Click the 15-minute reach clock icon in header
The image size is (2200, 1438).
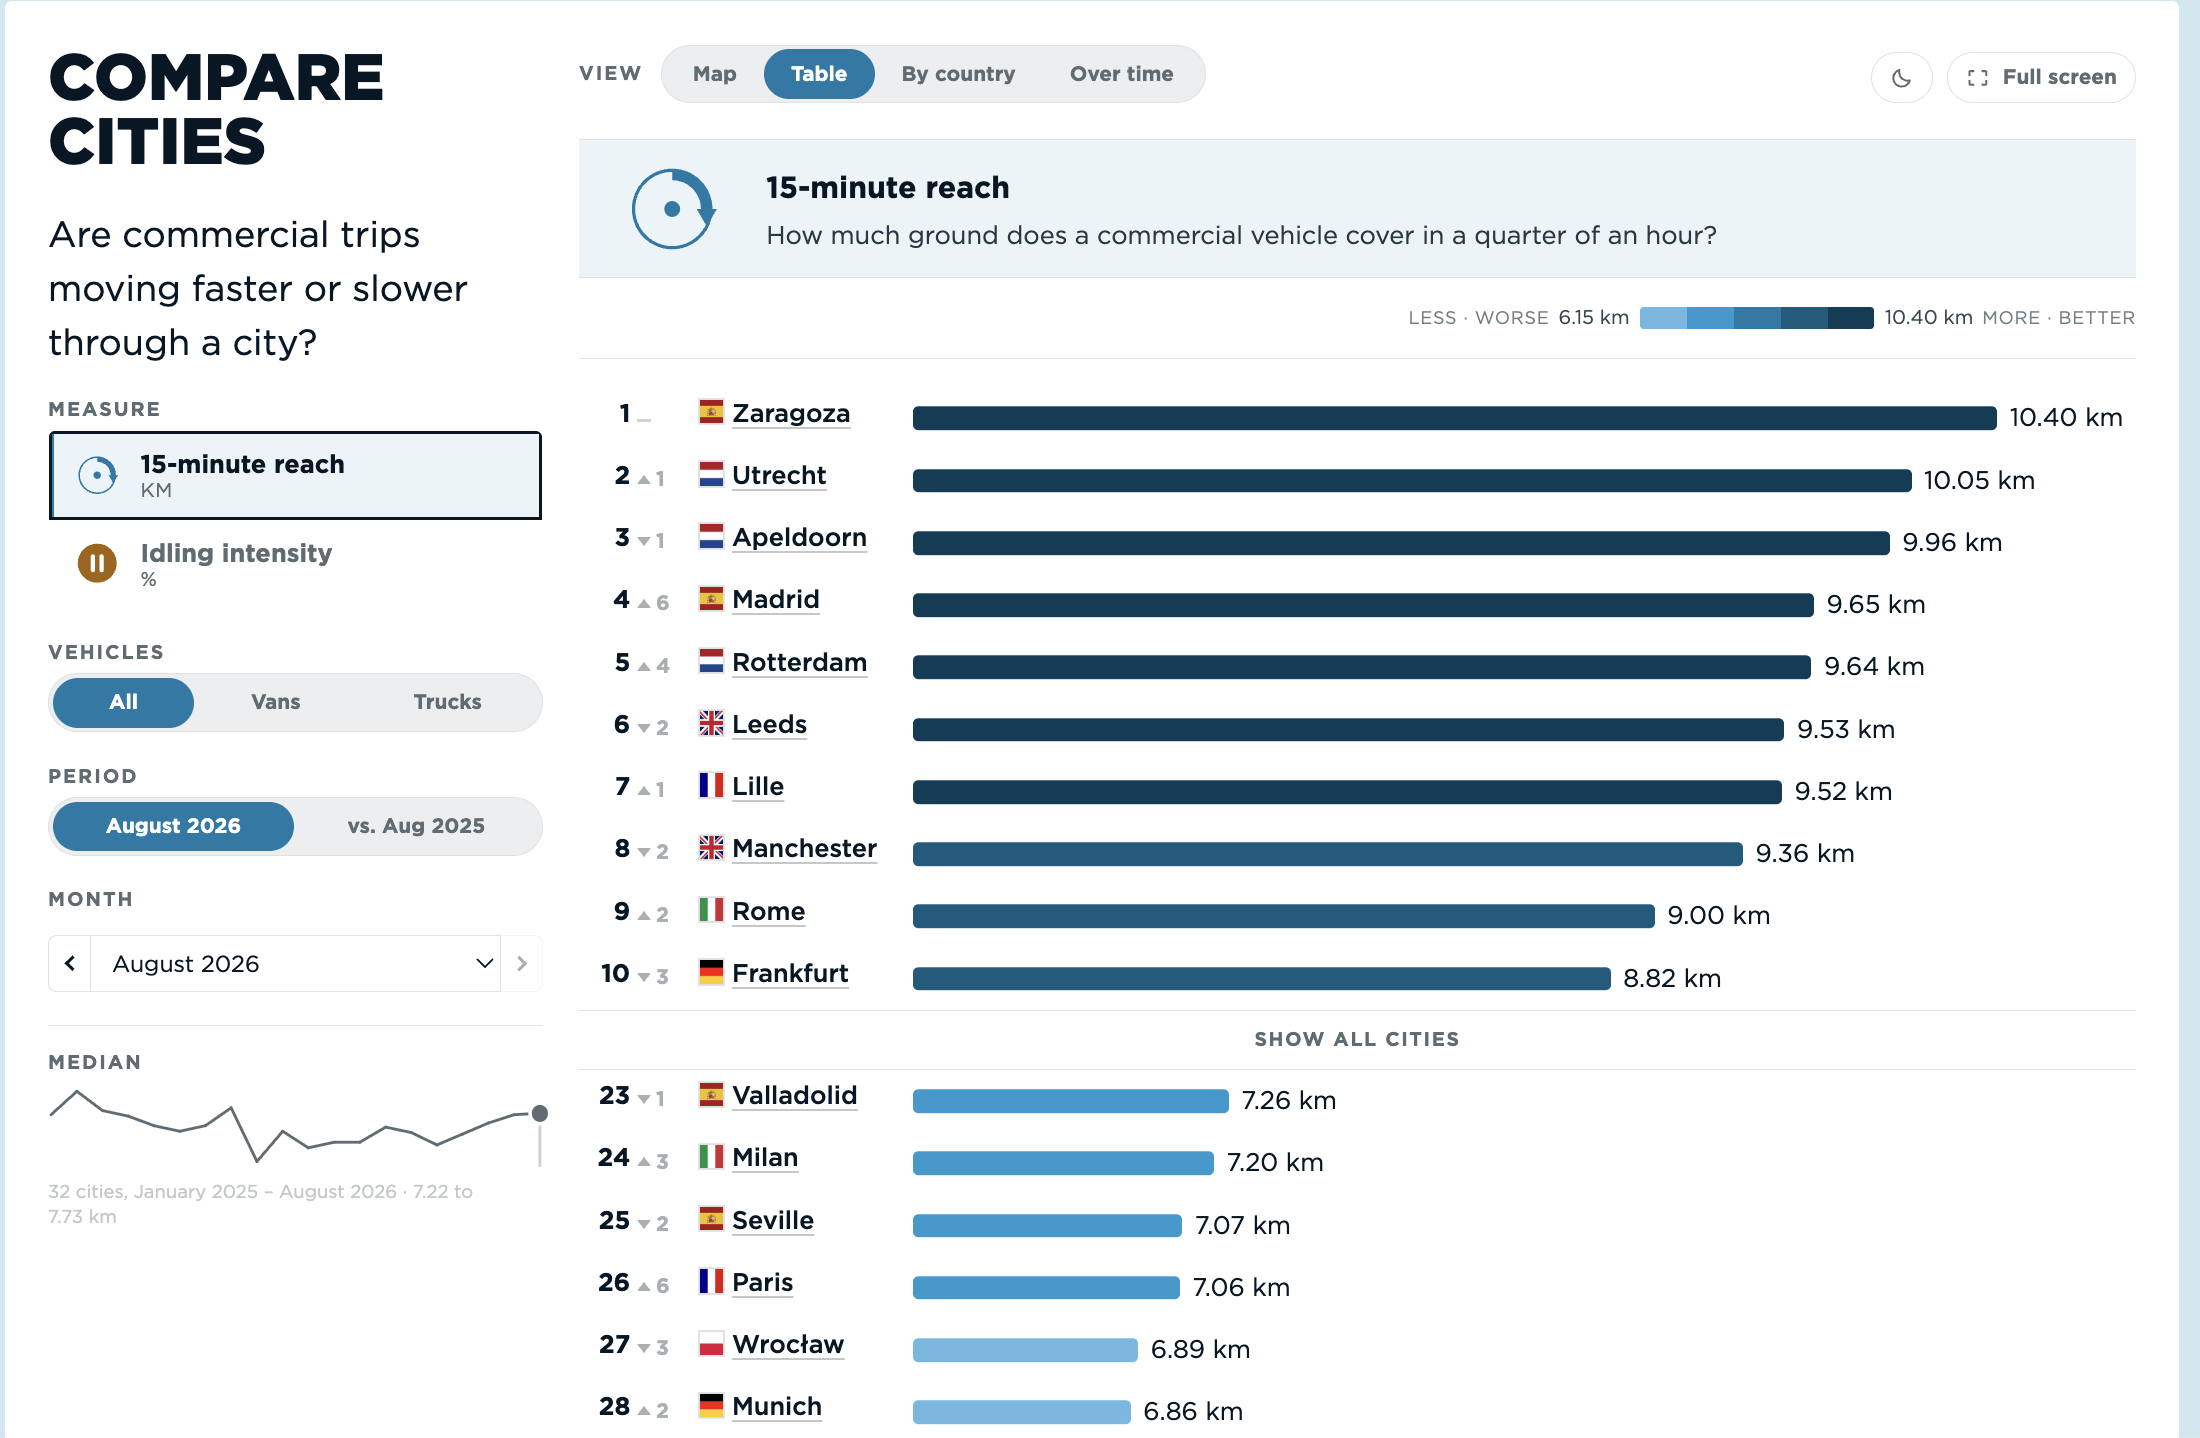point(673,208)
